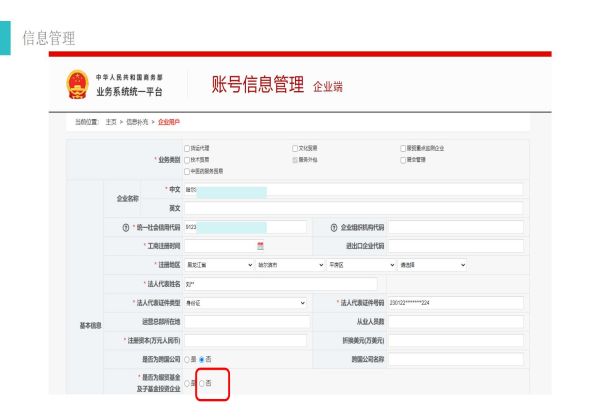The height and width of the screenshot is (420, 600).
Task: Choose 否 for 是否为股权基金 option
Action: pyautogui.click(x=202, y=383)
